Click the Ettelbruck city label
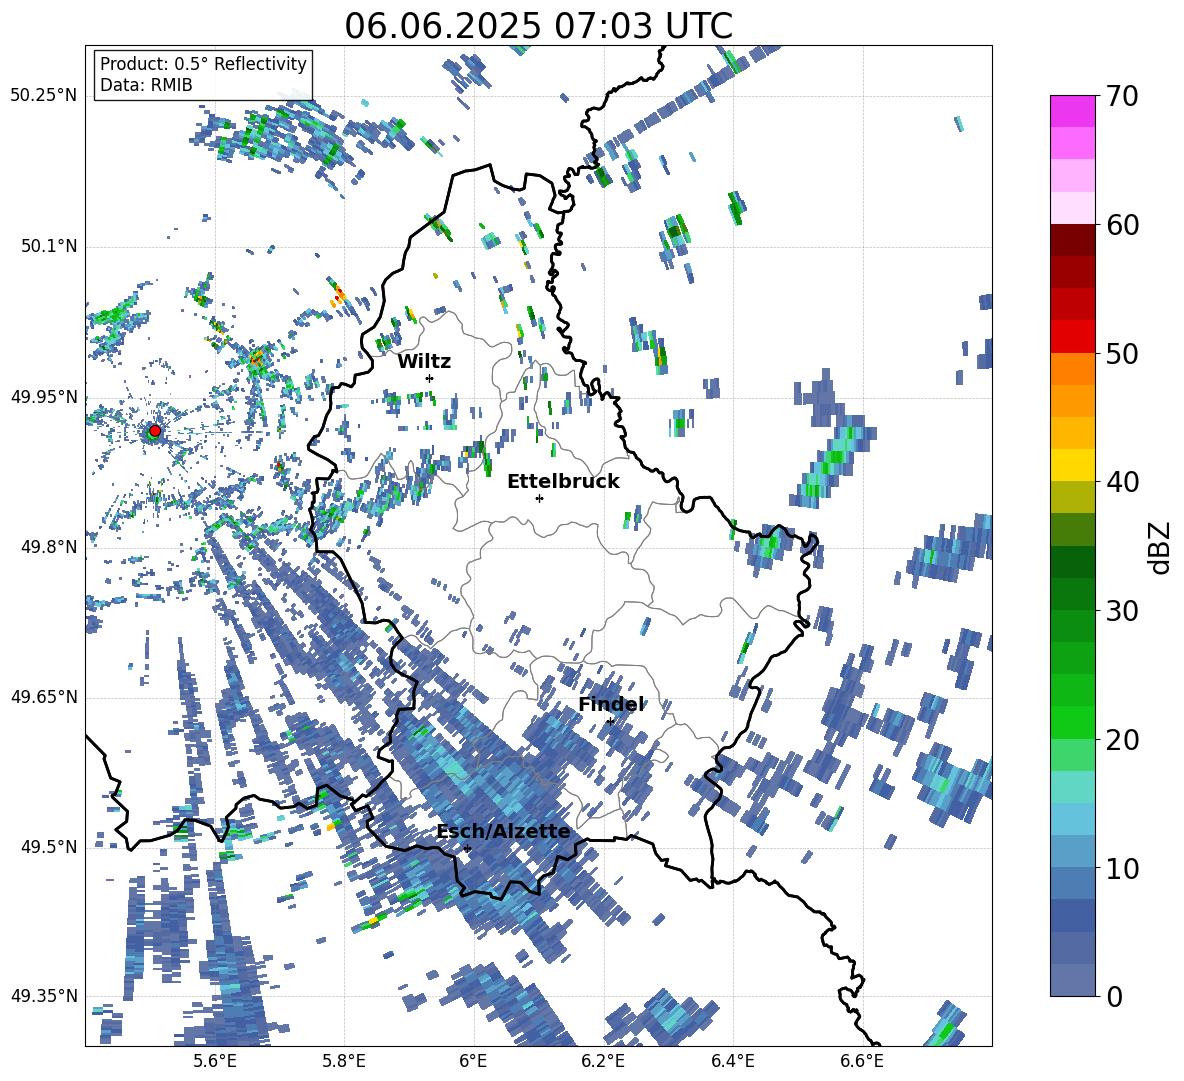1184x1081 pixels. coord(563,481)
